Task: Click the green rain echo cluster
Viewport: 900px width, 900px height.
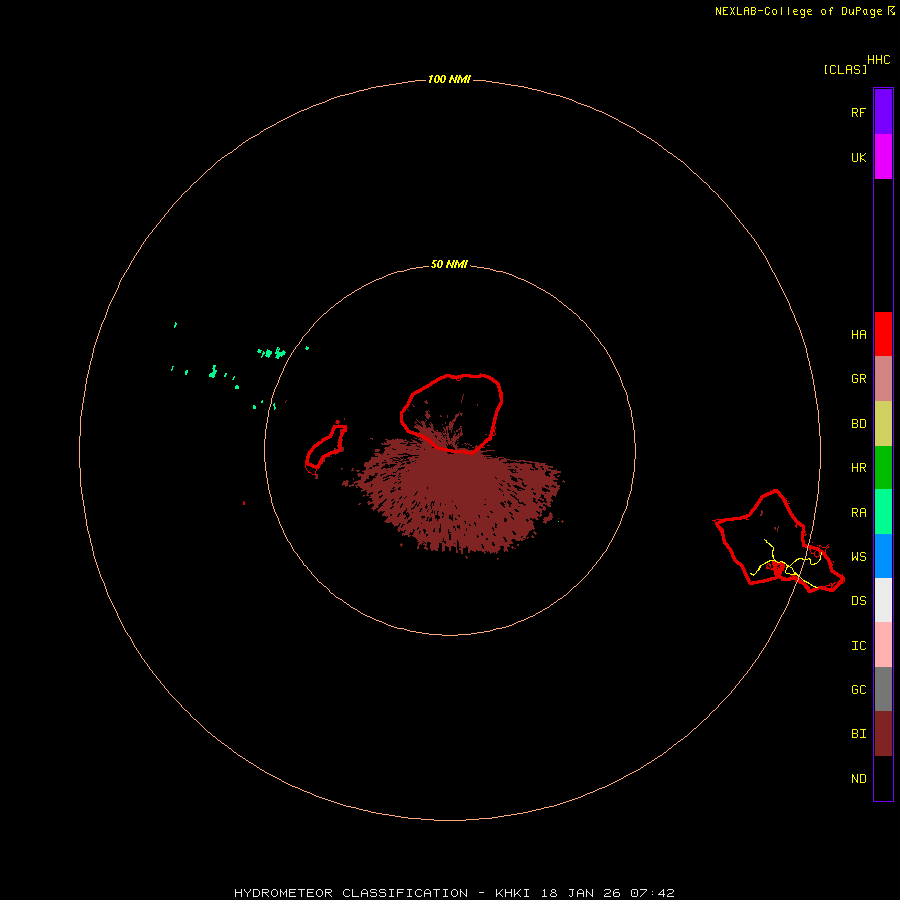Action: 271,352
